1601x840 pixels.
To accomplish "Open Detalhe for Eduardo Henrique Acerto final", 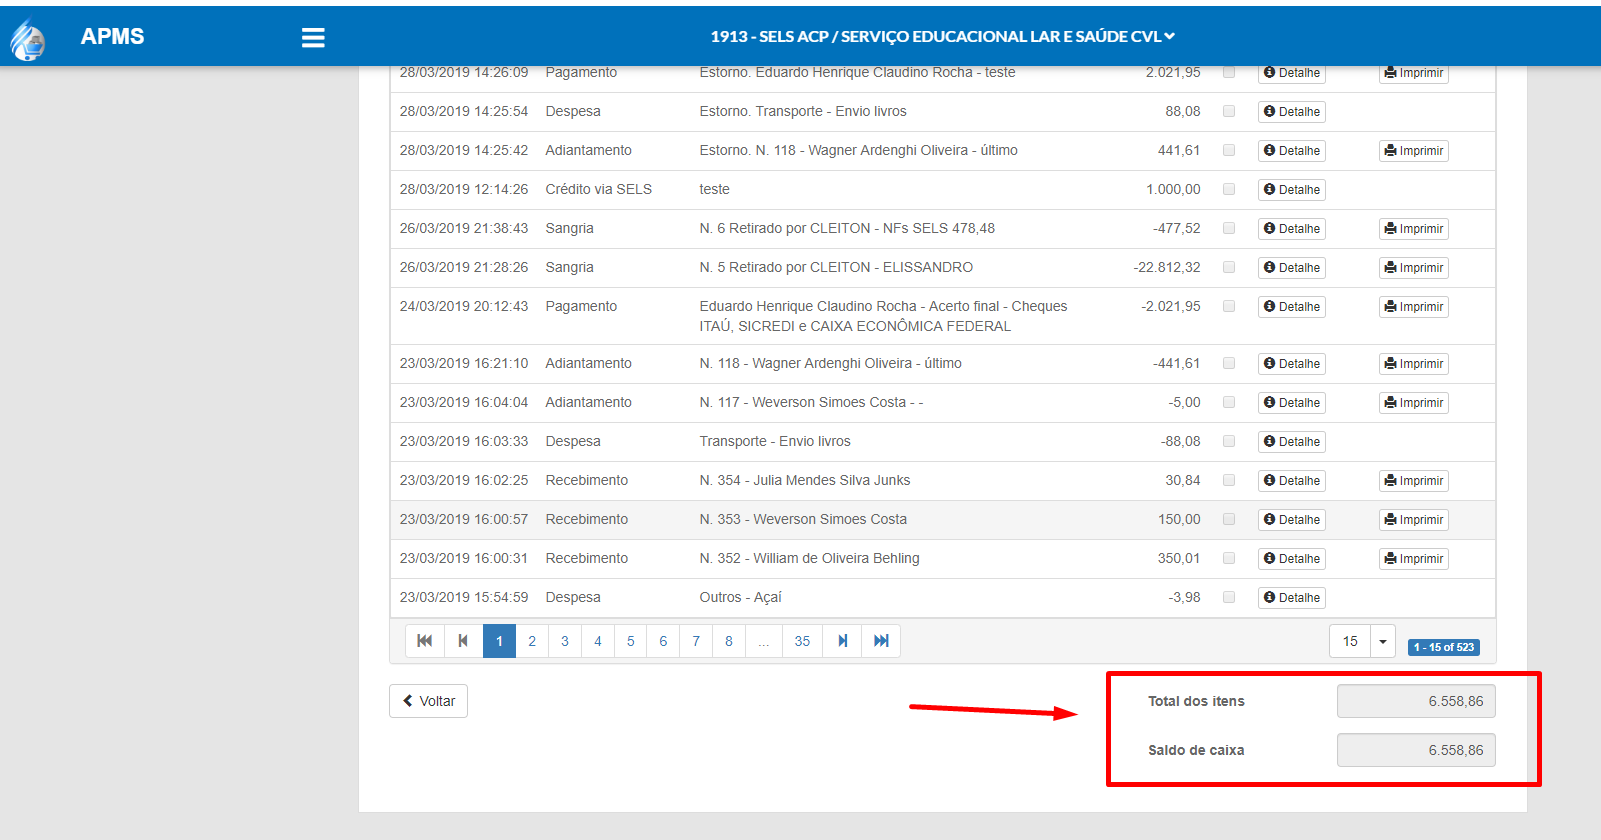I will point(1292,307).
